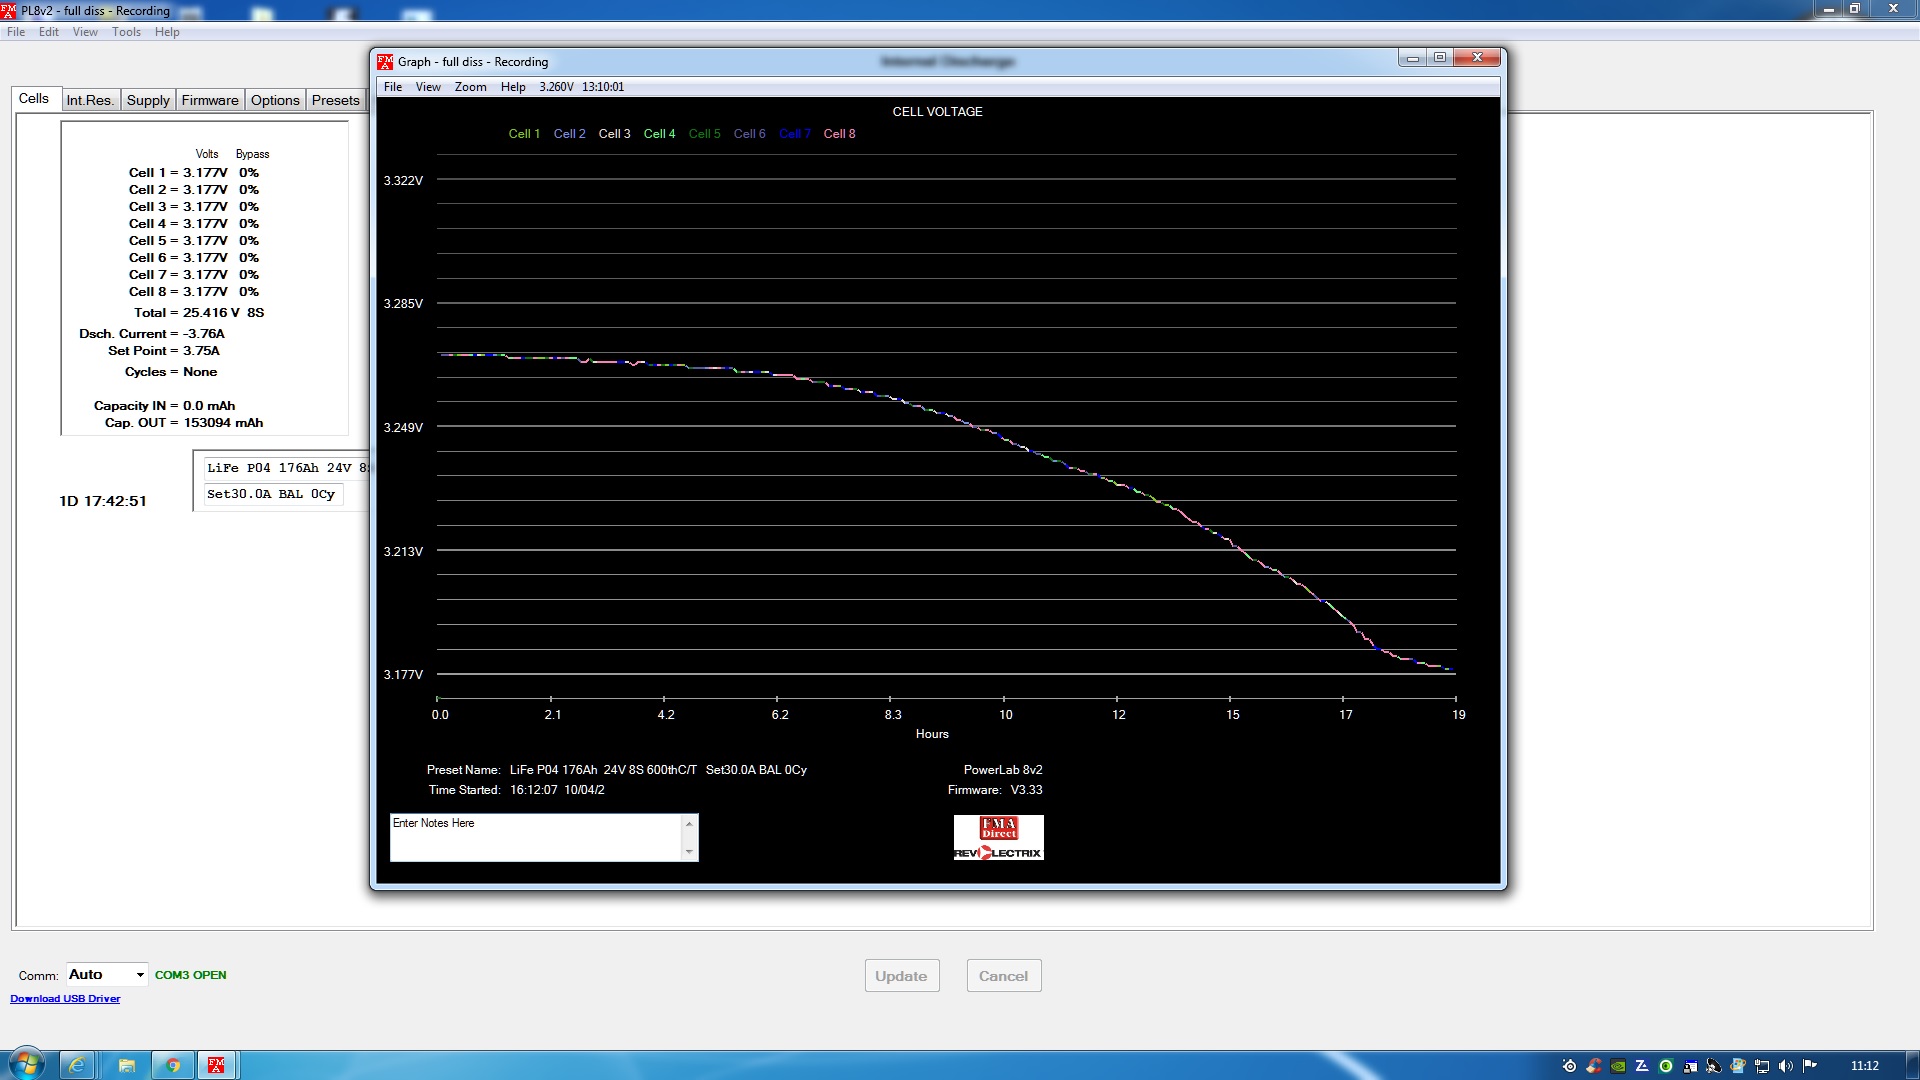Toggle Cell 1 trace in legend
The width and height of the screenshot is (1920, 1080).
click(x=524, y=134)
